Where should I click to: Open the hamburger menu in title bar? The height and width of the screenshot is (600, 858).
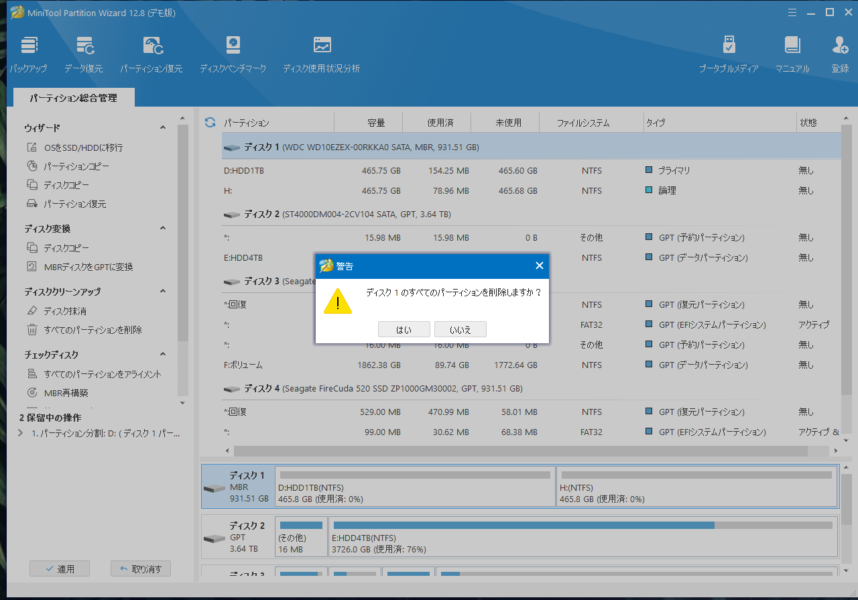pos(792,13)
